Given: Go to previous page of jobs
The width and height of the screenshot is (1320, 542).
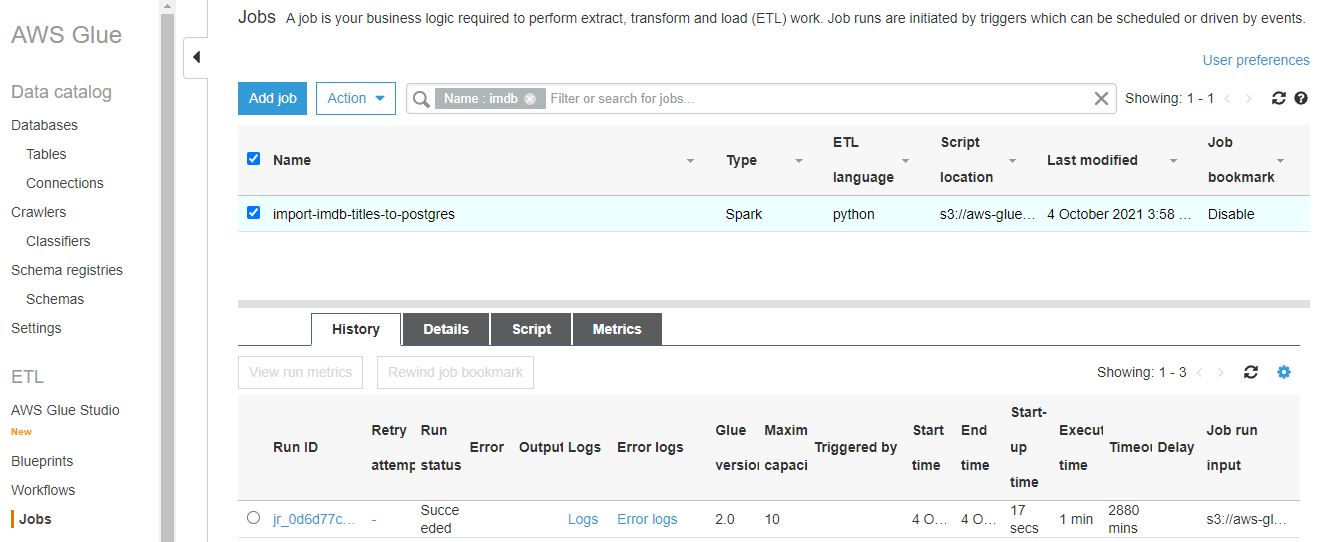Looking at the screenshot, I should 1226,98.
